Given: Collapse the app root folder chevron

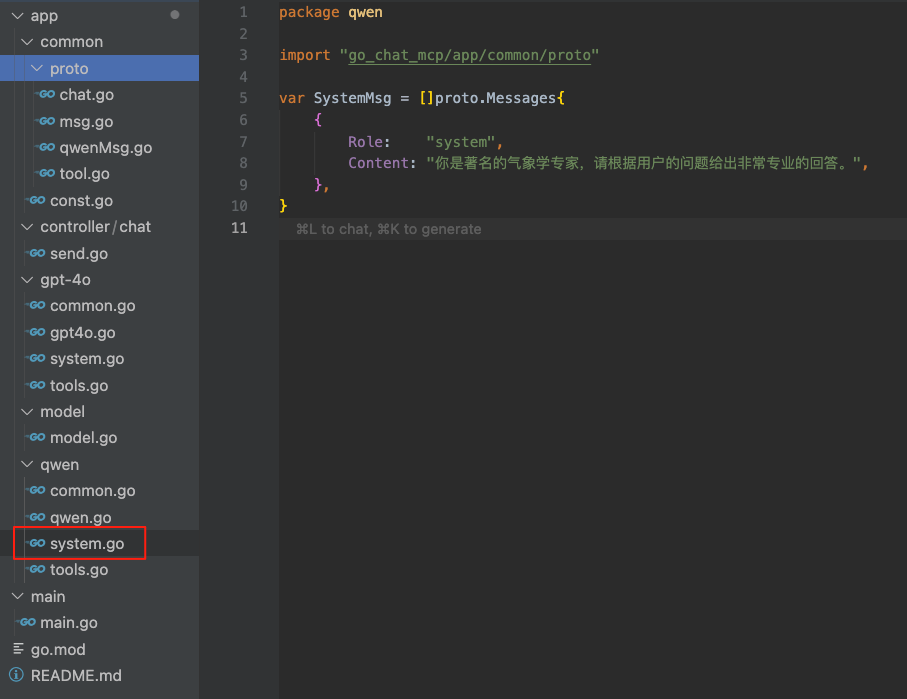Looking at the screenshot, I should [17, 16].
